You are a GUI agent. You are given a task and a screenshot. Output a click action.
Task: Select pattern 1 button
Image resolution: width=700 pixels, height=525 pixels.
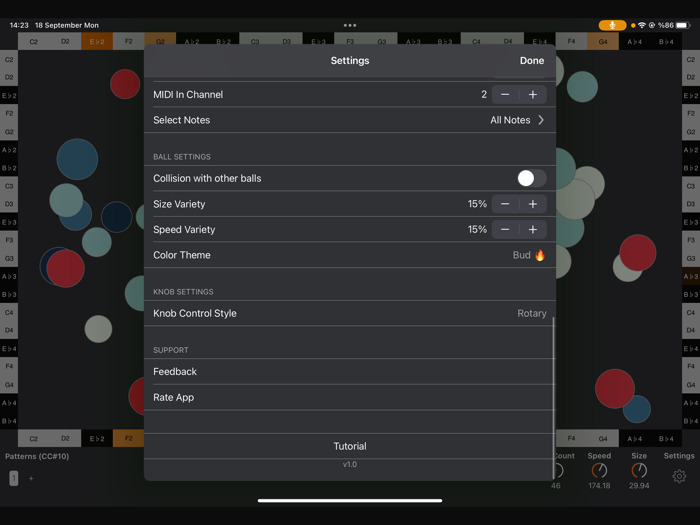(x=14, y=478)
